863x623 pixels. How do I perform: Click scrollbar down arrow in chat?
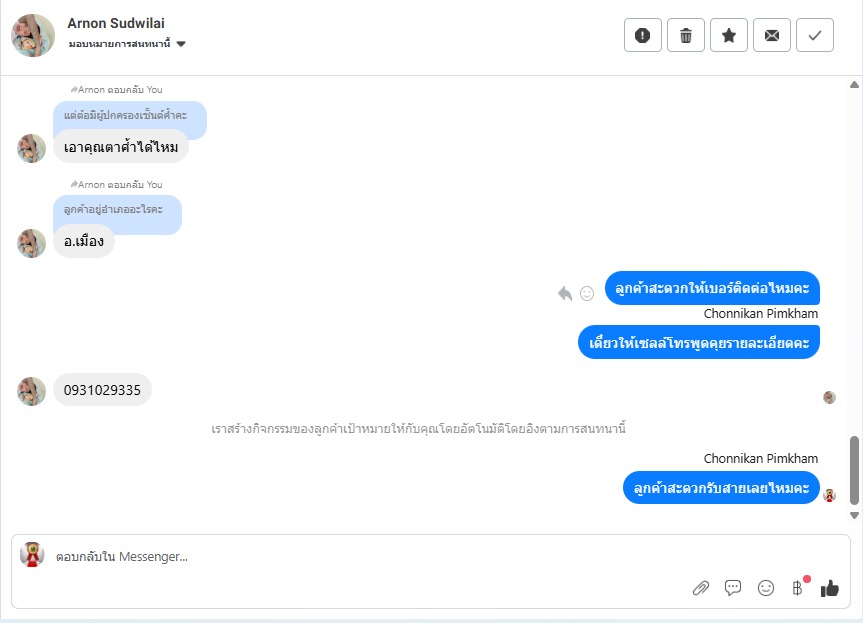(854, 516)
